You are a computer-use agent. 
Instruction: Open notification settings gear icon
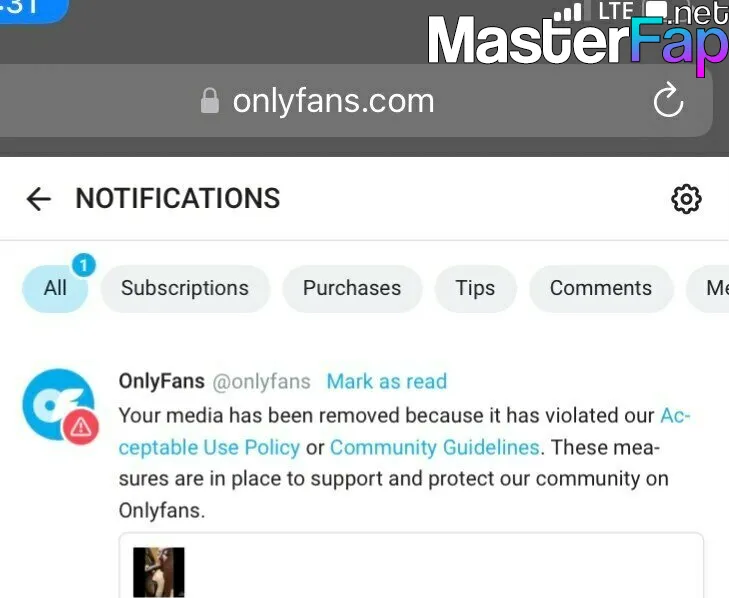[686, 199]
